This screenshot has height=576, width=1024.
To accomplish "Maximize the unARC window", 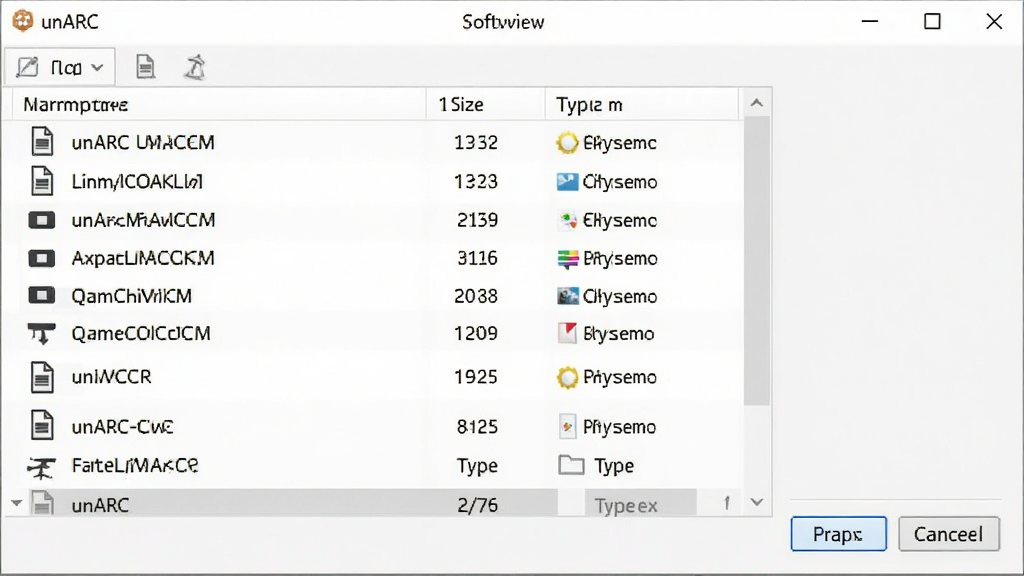I will click(x=933, y=22).
